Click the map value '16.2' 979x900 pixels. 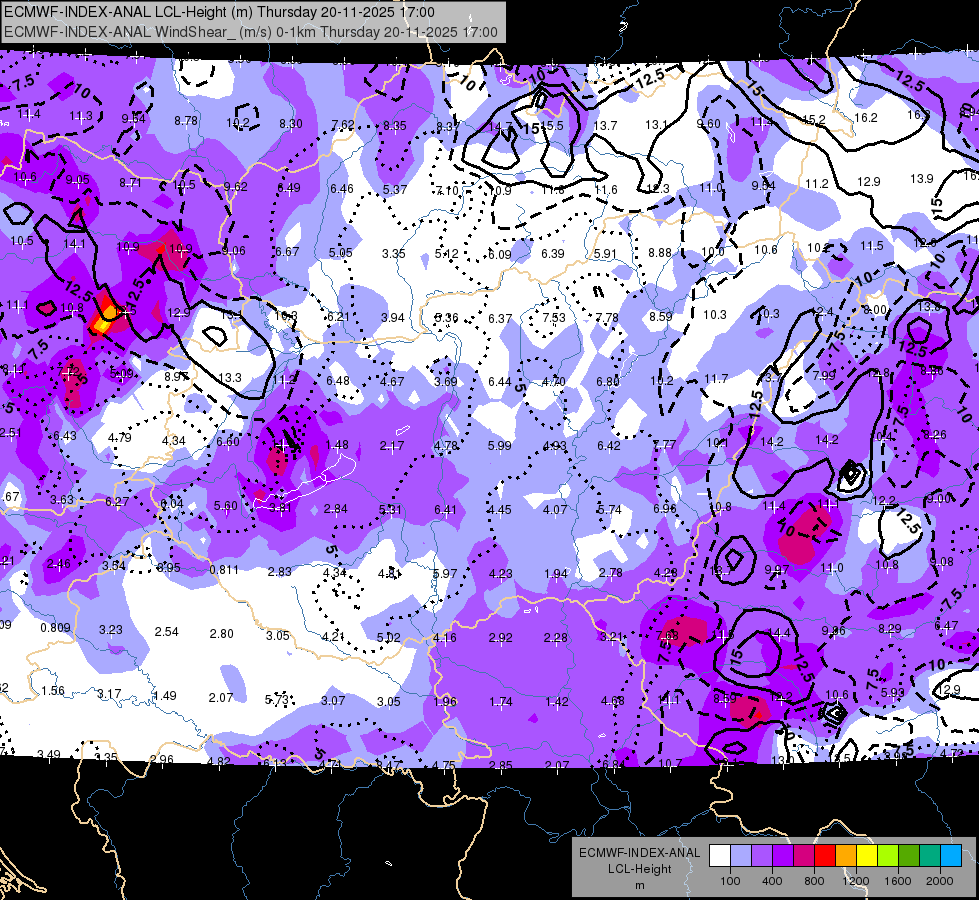pyautogui.click(x=866, y=117)
